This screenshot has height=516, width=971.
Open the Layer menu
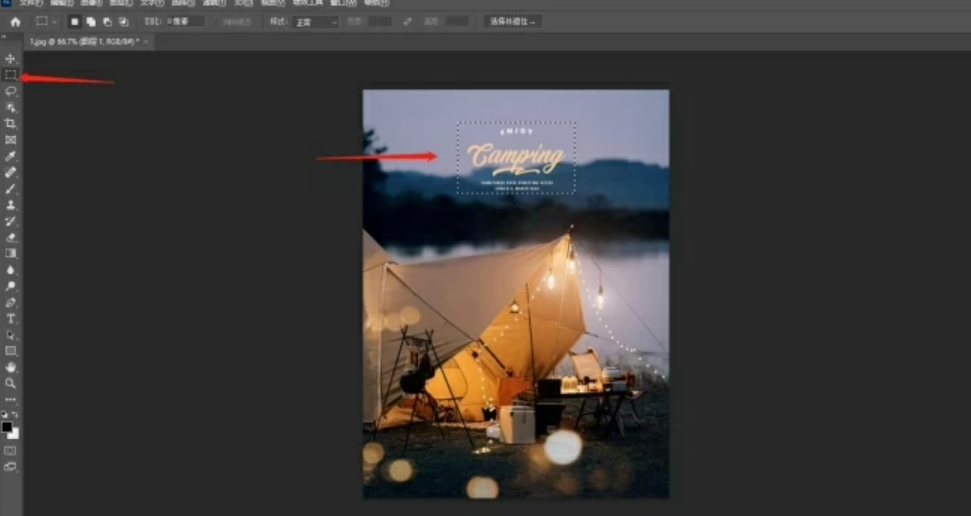[121, 3]
